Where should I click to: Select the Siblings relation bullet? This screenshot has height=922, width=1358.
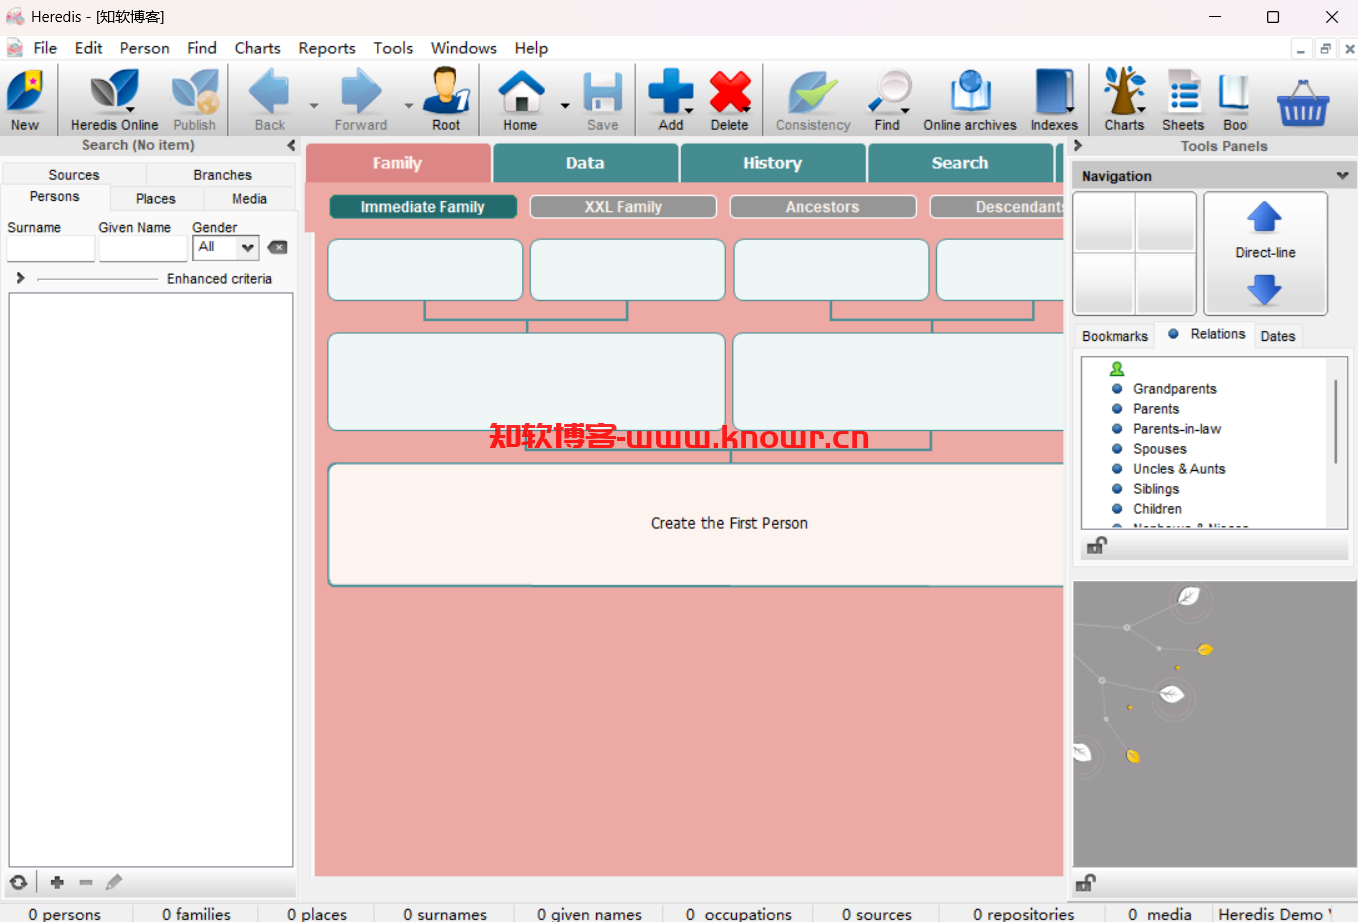[x=1117, y=488]
